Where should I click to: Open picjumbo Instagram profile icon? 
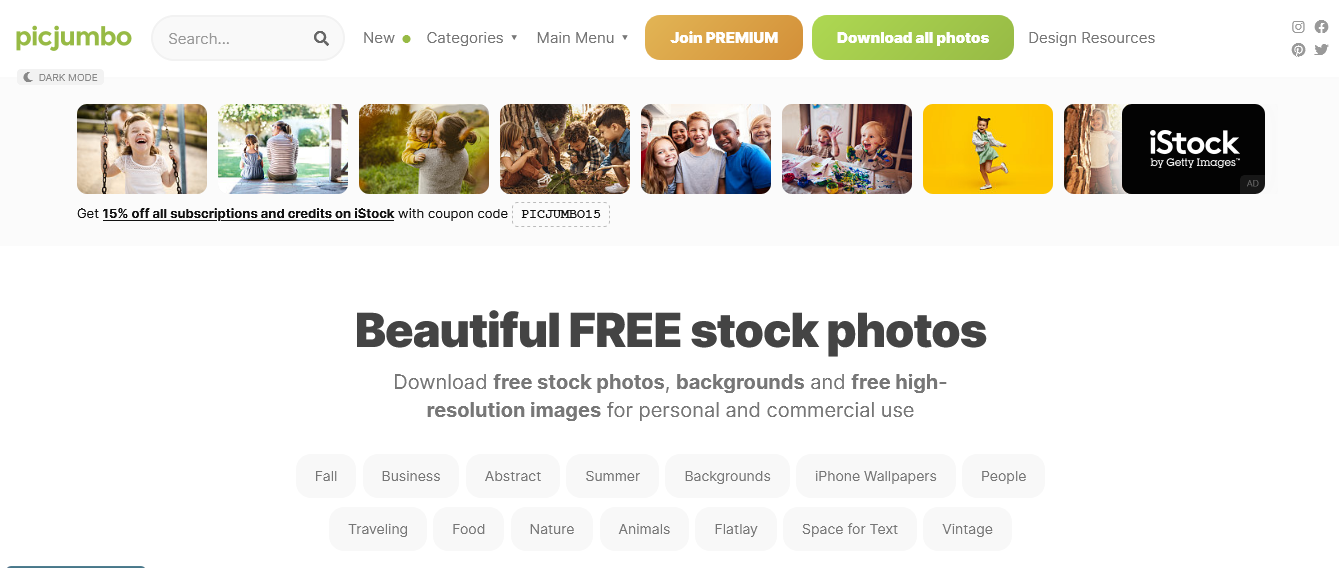tap(1298, 27)
